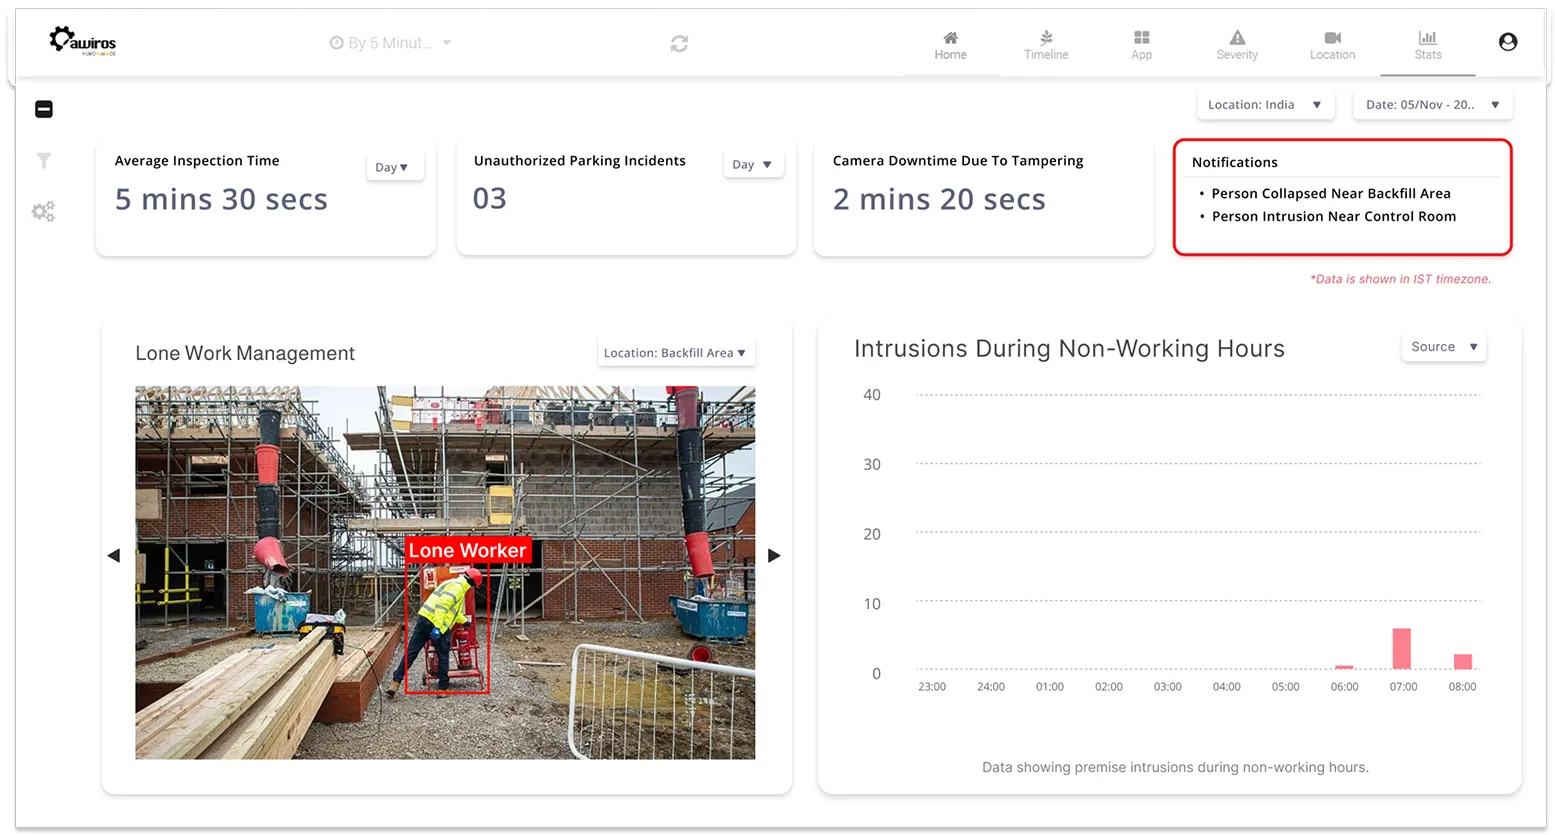Switch to the Location tab
The width and height of the screenshot is (1555, 835).
point(1332,46)
